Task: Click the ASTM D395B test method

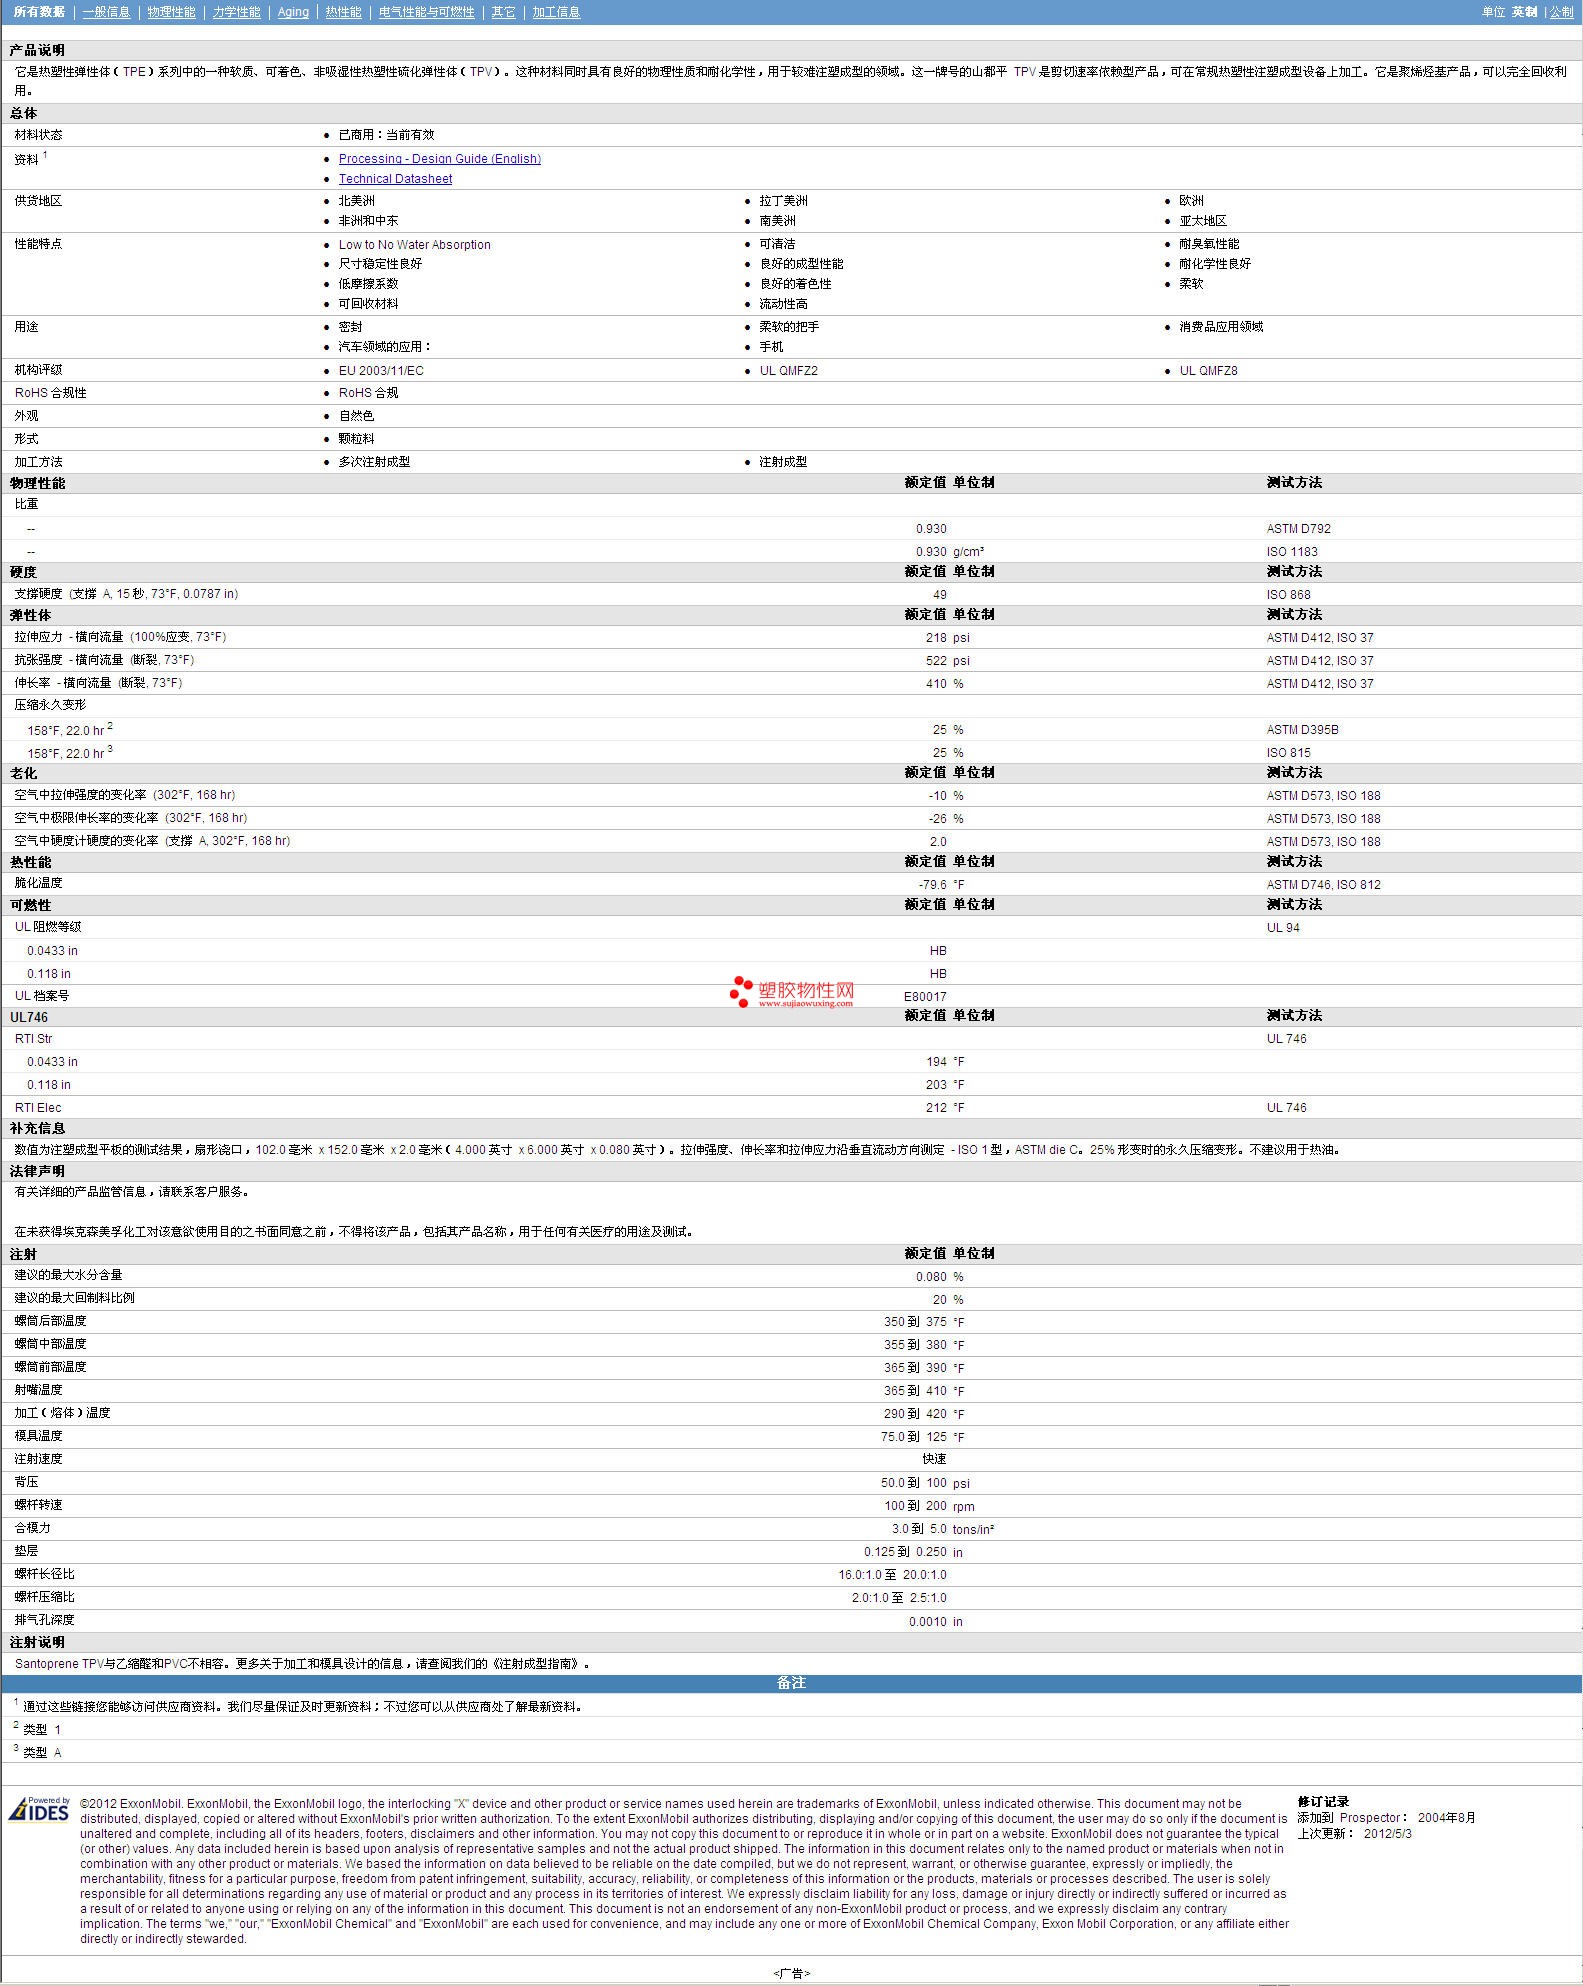Action: (1302, 730)
